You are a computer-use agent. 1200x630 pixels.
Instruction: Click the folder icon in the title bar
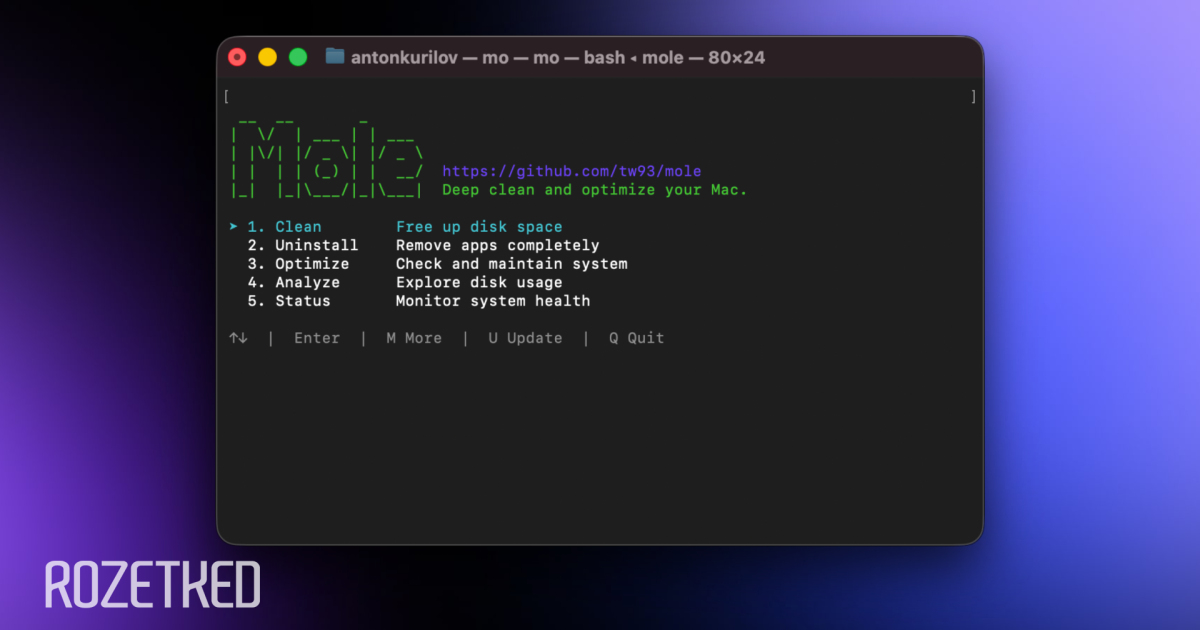point(335,57)
